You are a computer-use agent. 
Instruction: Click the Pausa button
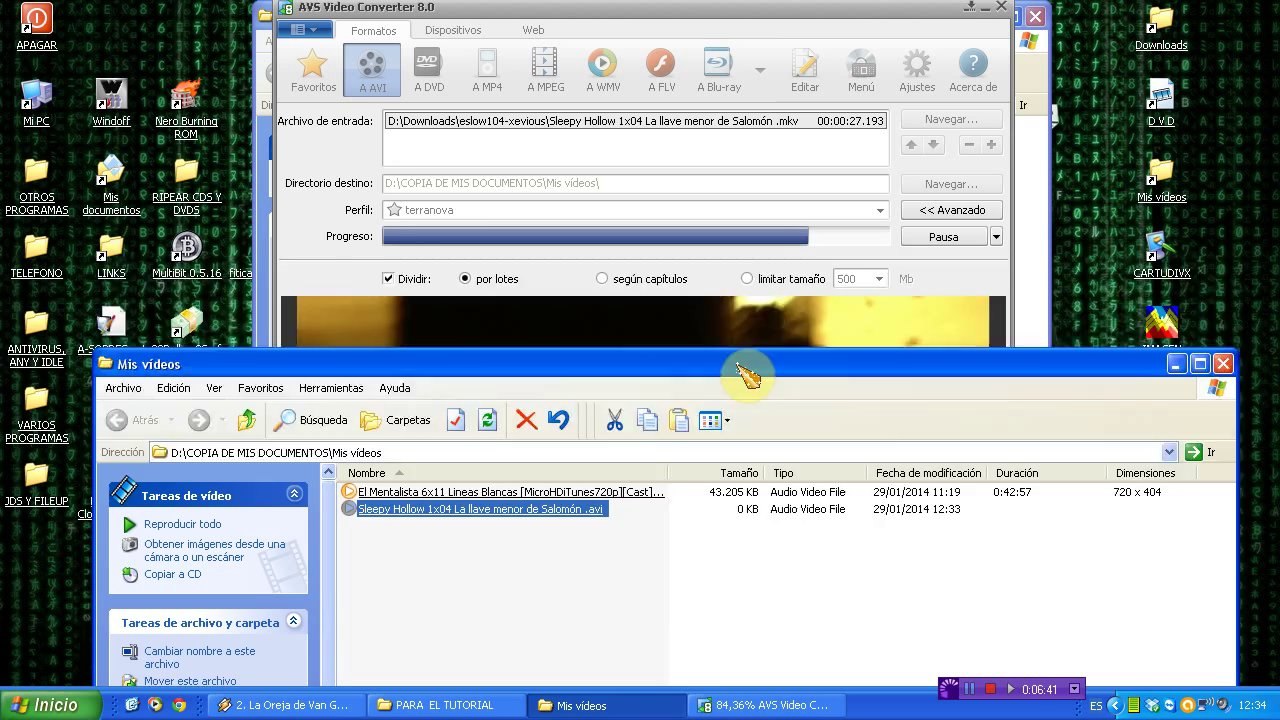click(x=944, y=237)
